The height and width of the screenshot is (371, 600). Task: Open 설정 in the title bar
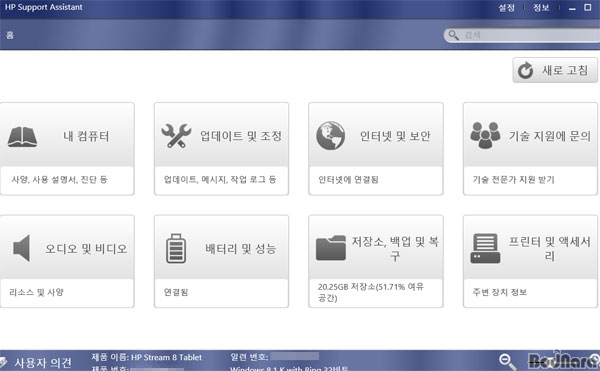coord(507,8)
